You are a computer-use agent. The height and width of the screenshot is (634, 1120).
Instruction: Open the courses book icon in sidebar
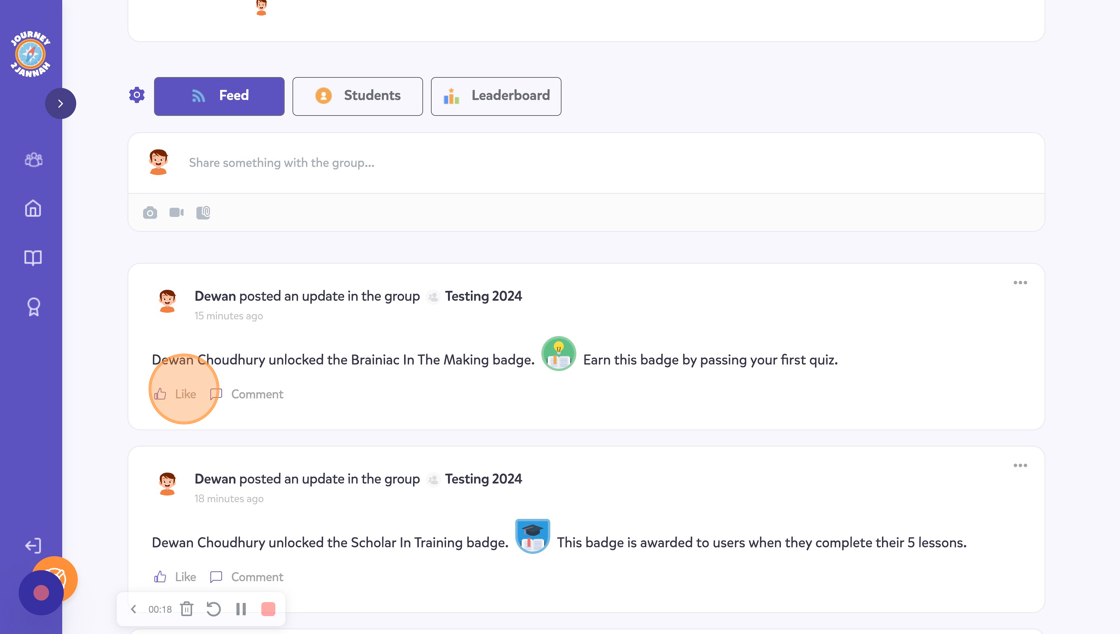(33, 258)
